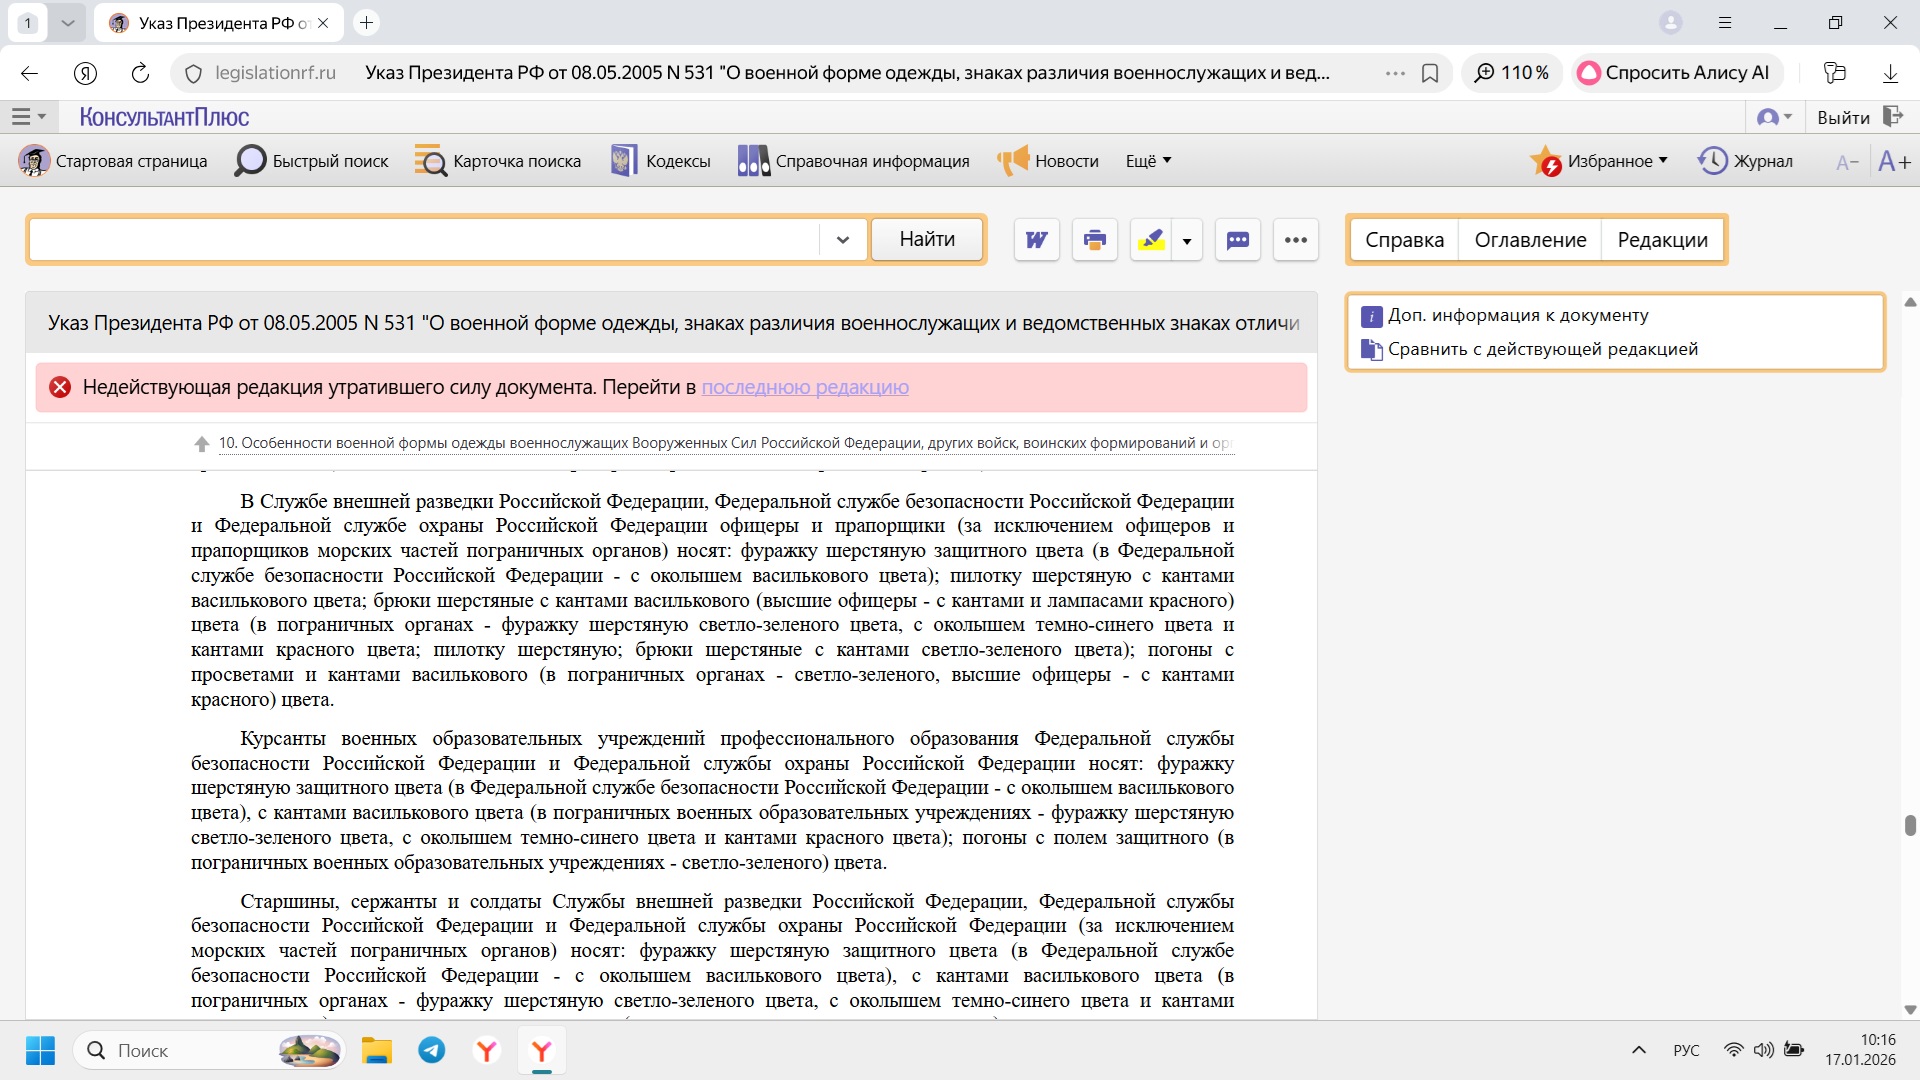
Task: Select the text highlighter marker tool
Action: point(1152,239)
